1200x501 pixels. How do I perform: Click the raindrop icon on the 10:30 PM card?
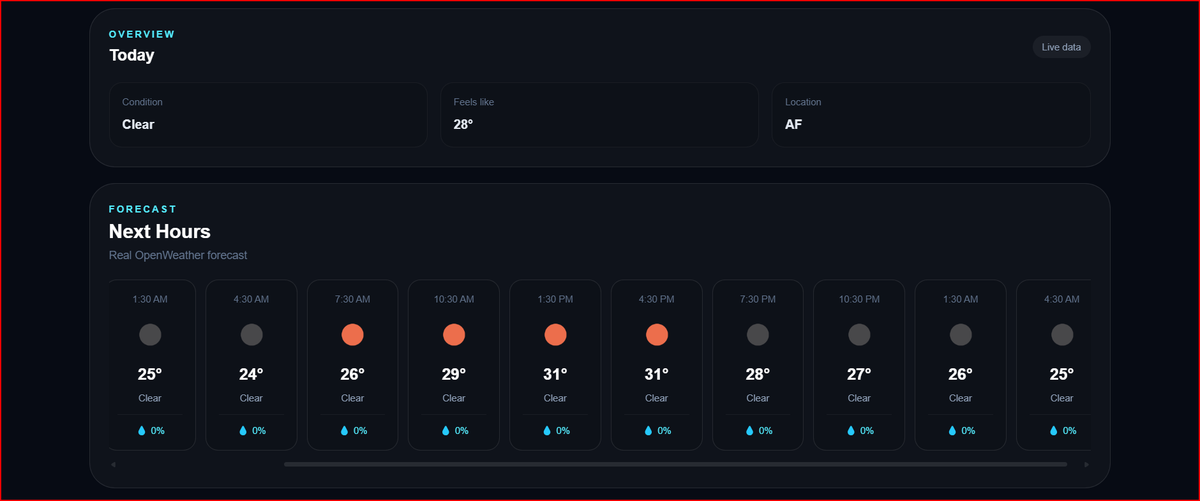[x=851, y=431]
